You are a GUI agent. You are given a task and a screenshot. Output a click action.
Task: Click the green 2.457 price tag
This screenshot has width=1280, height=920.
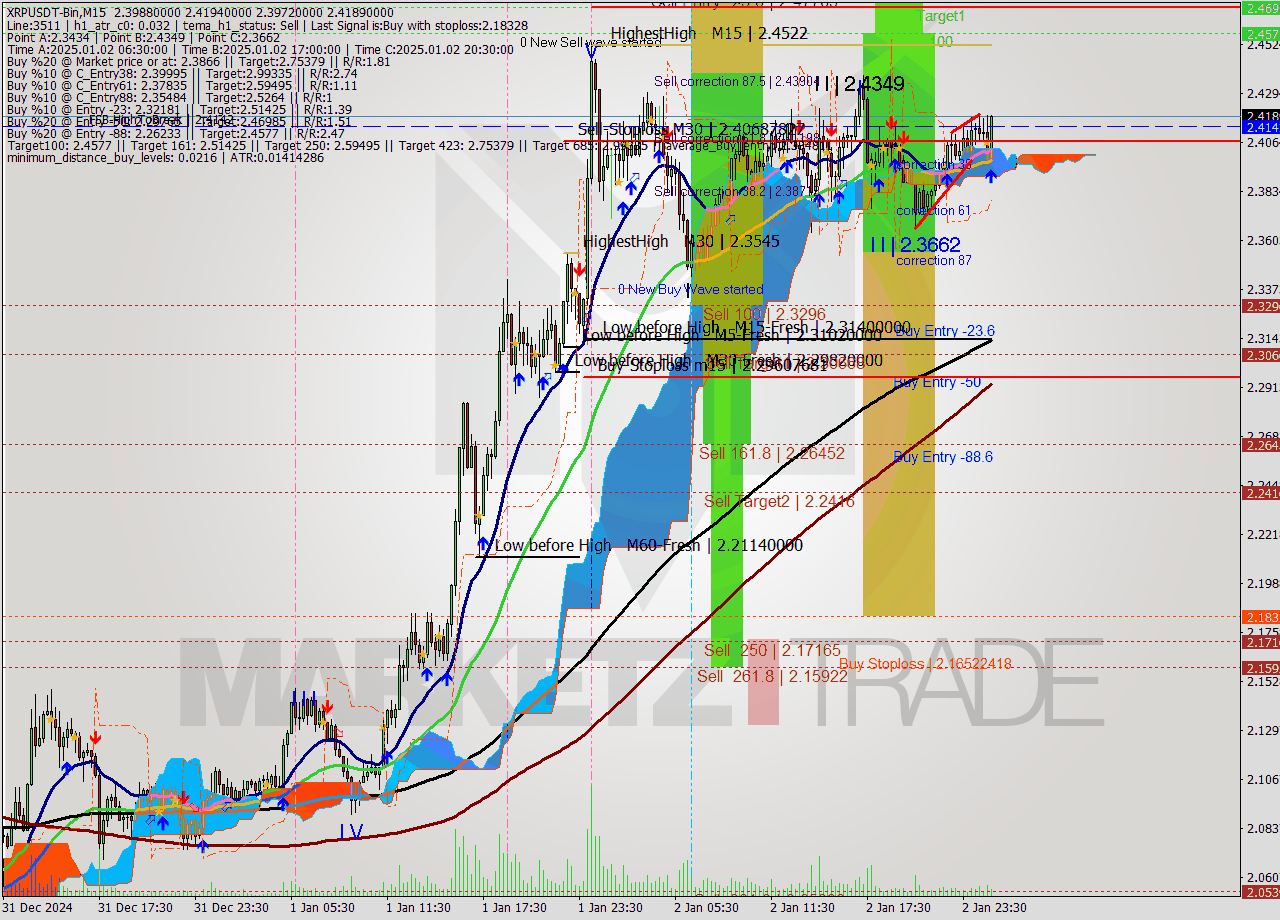1260,34
